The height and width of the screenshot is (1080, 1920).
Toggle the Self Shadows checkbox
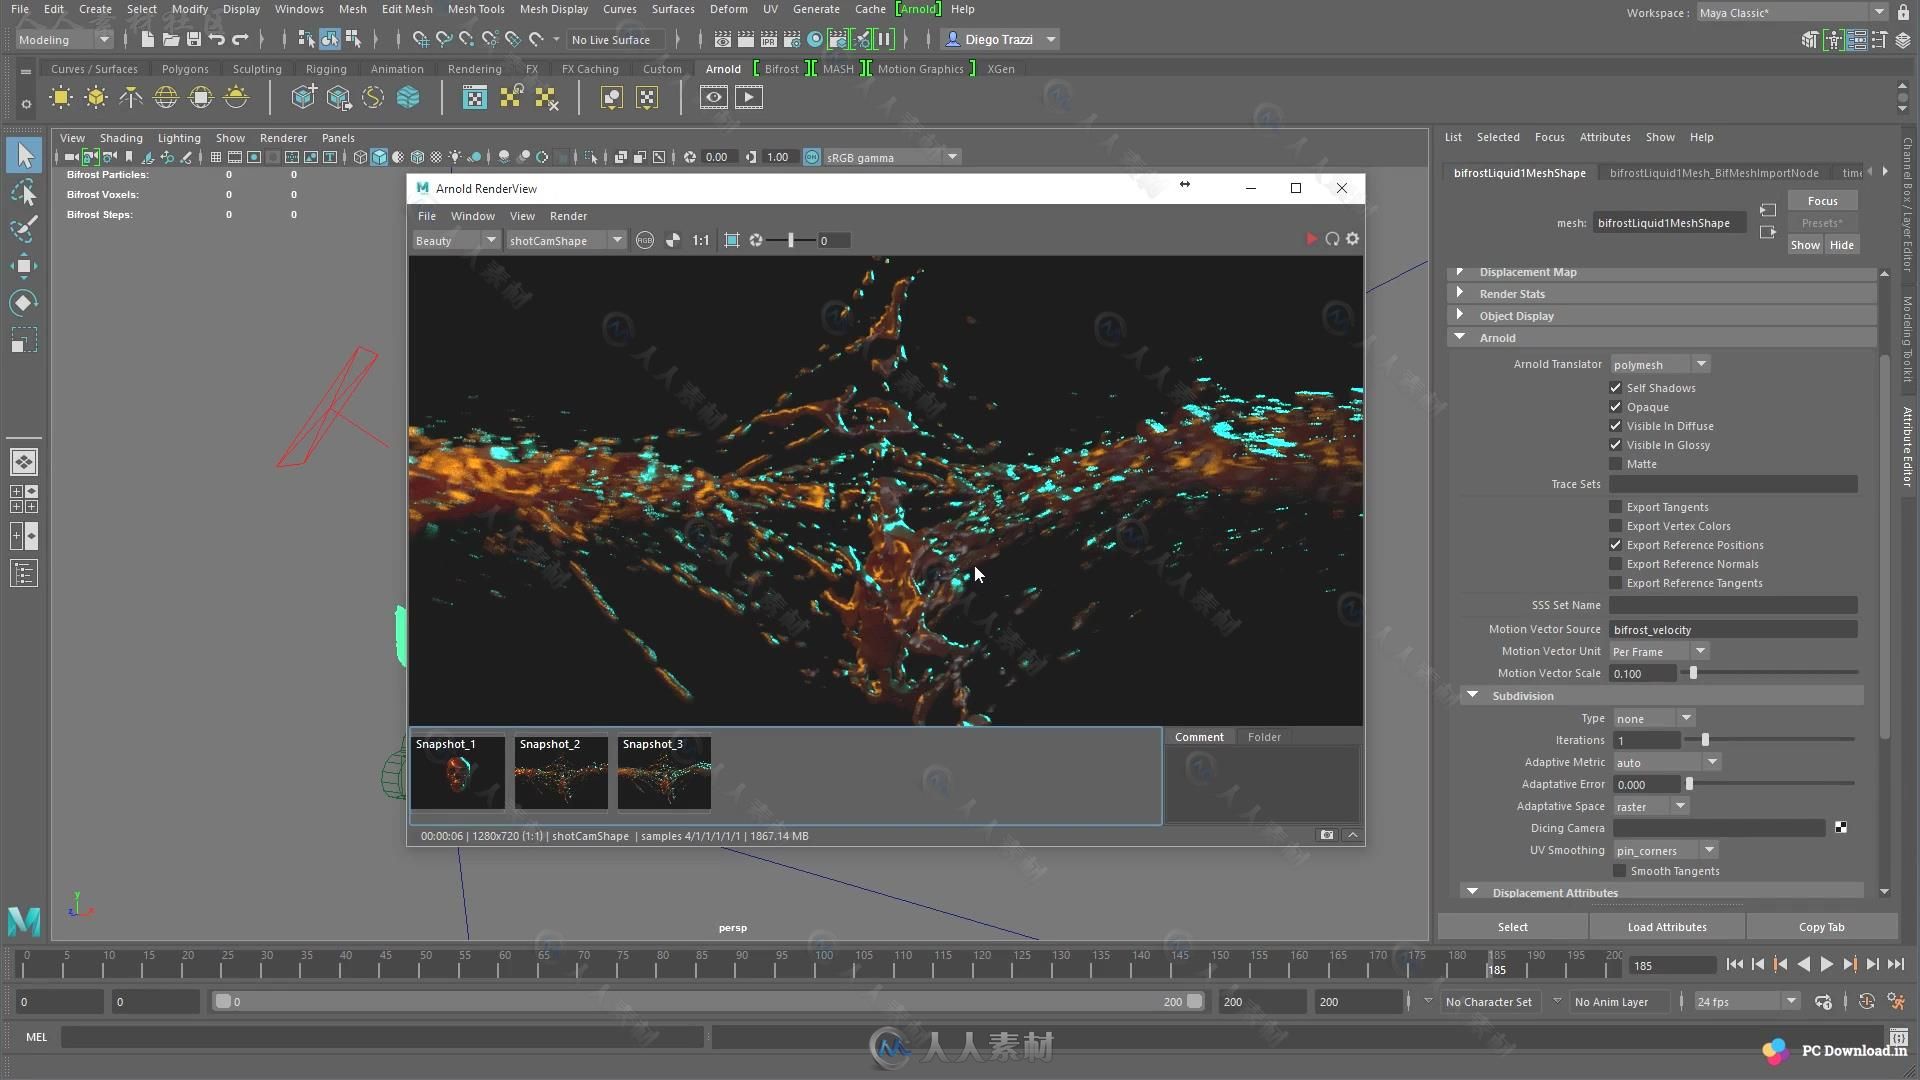pos(1615,388)
